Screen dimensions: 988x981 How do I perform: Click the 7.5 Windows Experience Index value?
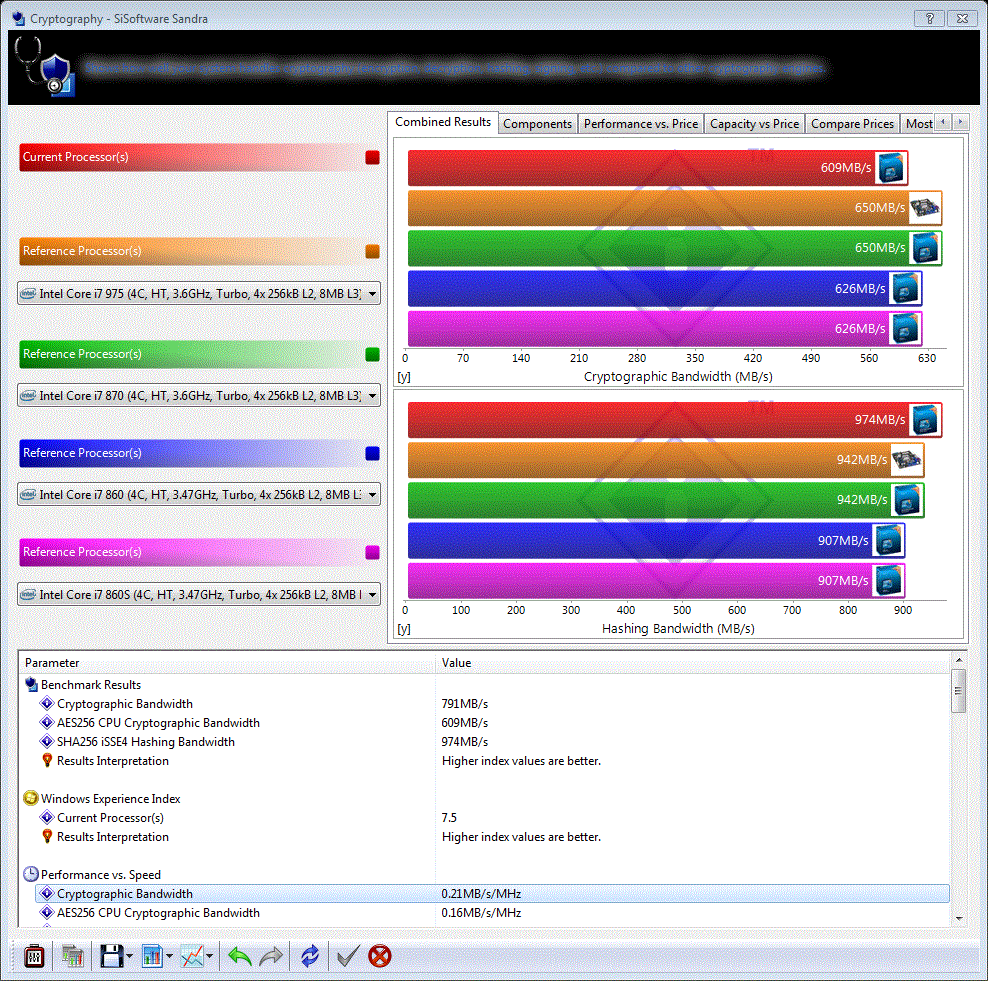click(x=449, y=817)
